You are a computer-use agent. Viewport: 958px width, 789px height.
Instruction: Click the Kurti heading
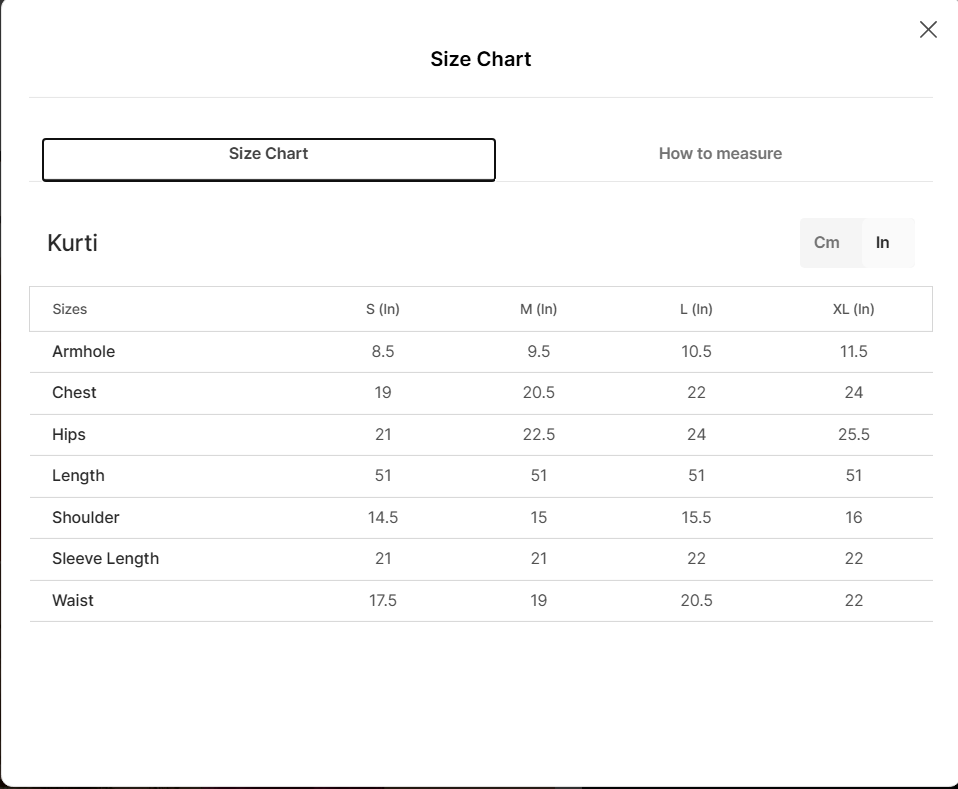click(x=72, y=243)
